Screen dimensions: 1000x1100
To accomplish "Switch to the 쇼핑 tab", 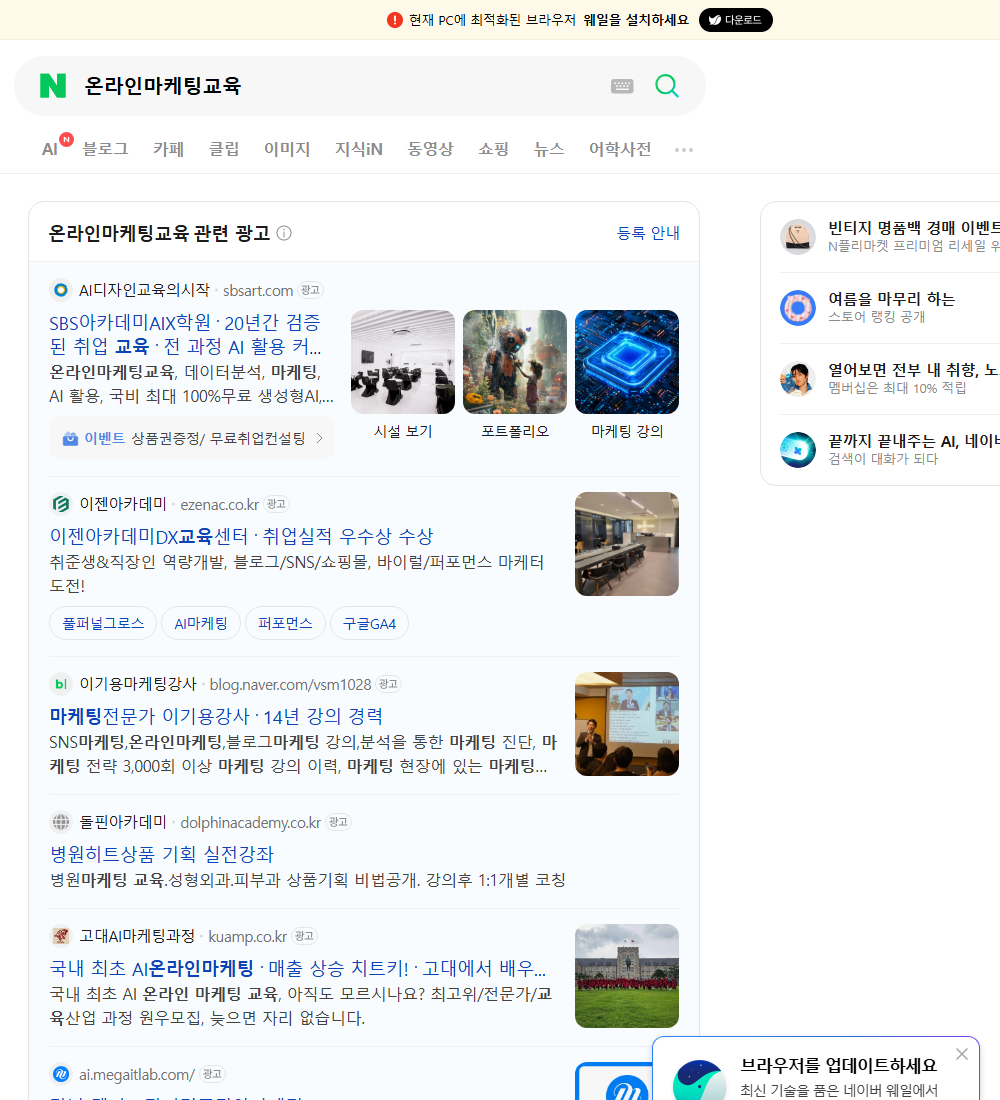I will tap(493, 149).
